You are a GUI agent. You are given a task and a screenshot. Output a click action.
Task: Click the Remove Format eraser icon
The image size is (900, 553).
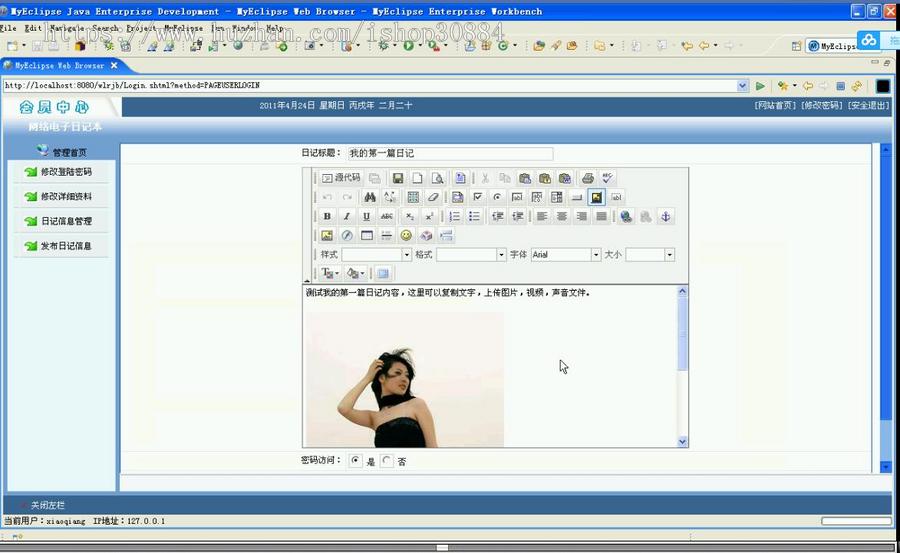point(433,198)
